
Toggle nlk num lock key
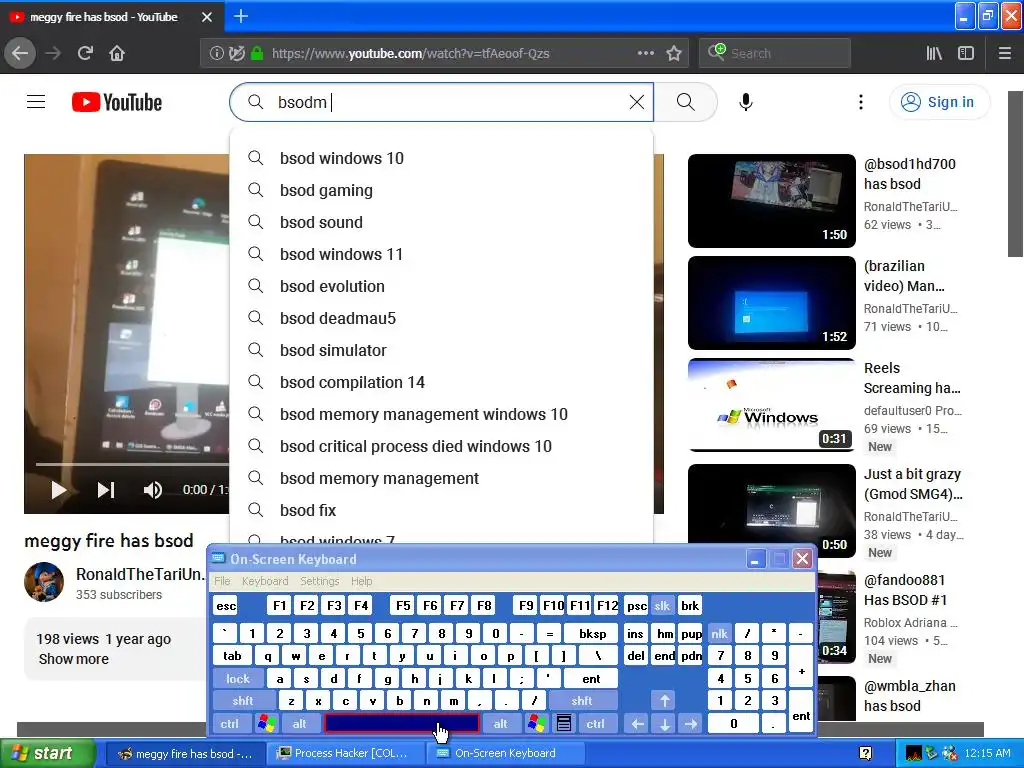[719, 633]
